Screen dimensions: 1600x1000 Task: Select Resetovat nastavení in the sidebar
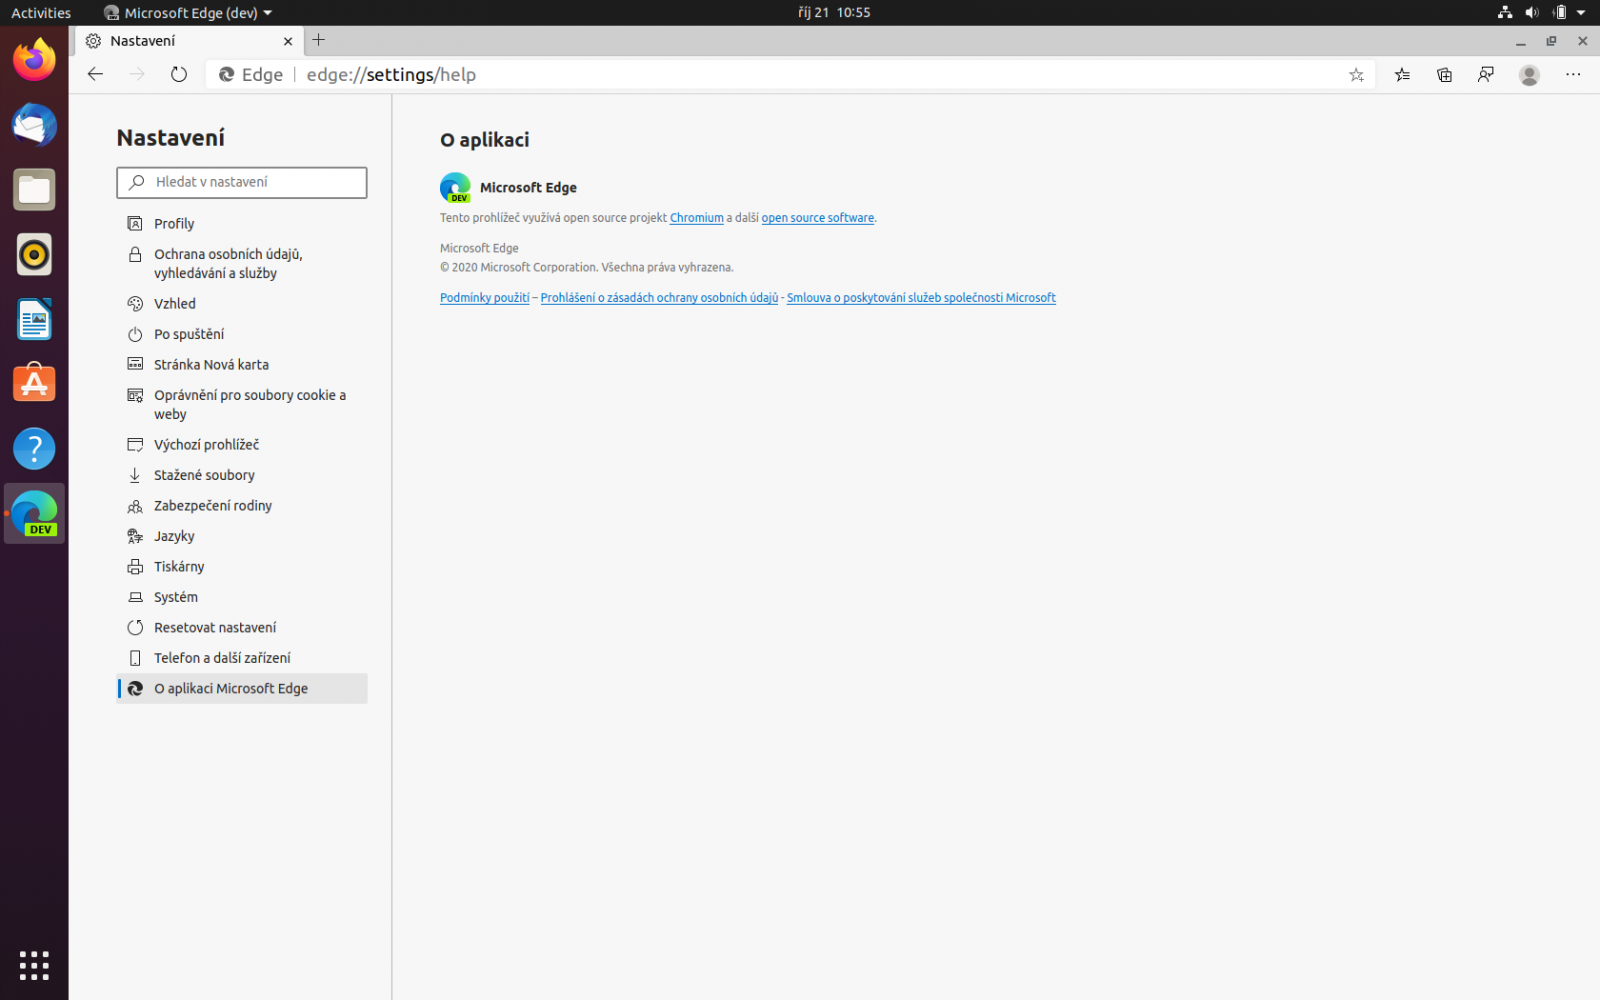(x=214, y=627)
